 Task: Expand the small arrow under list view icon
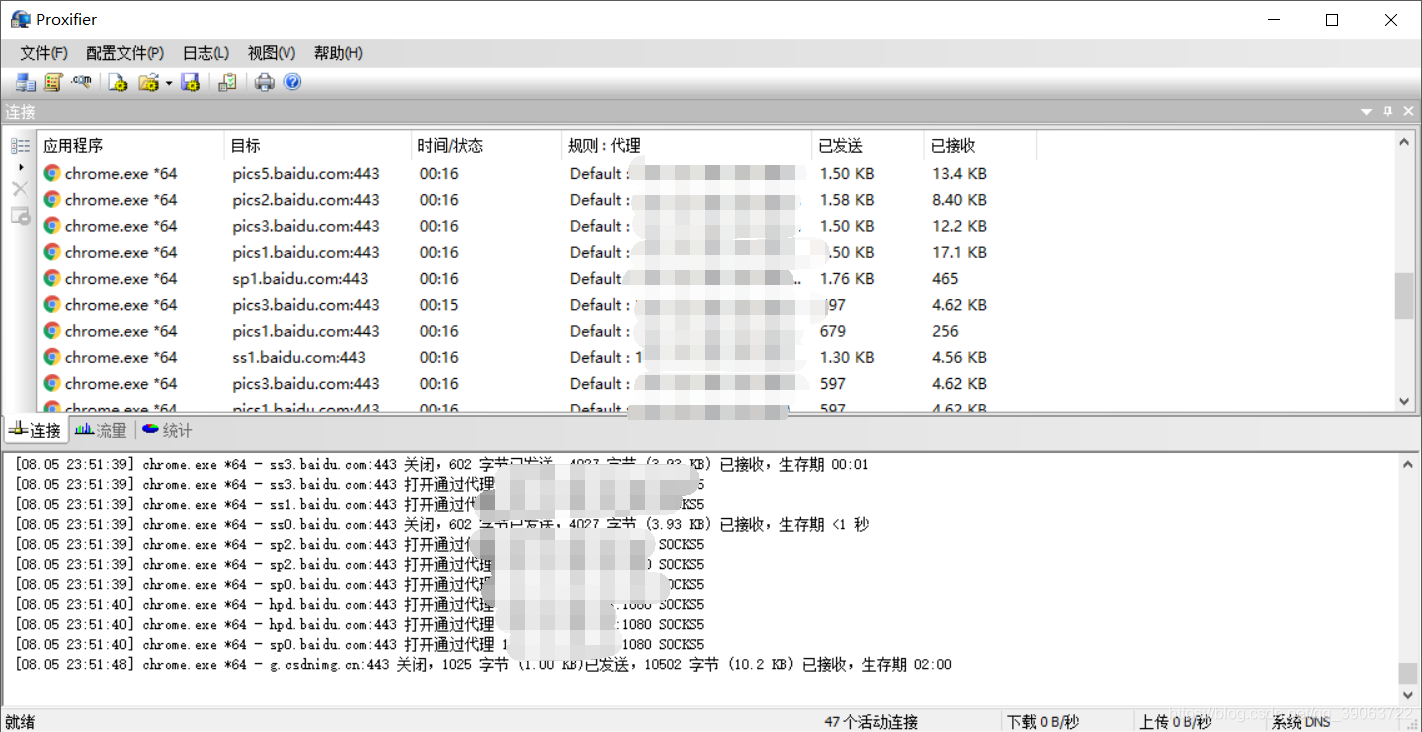[x=21, y=167]
